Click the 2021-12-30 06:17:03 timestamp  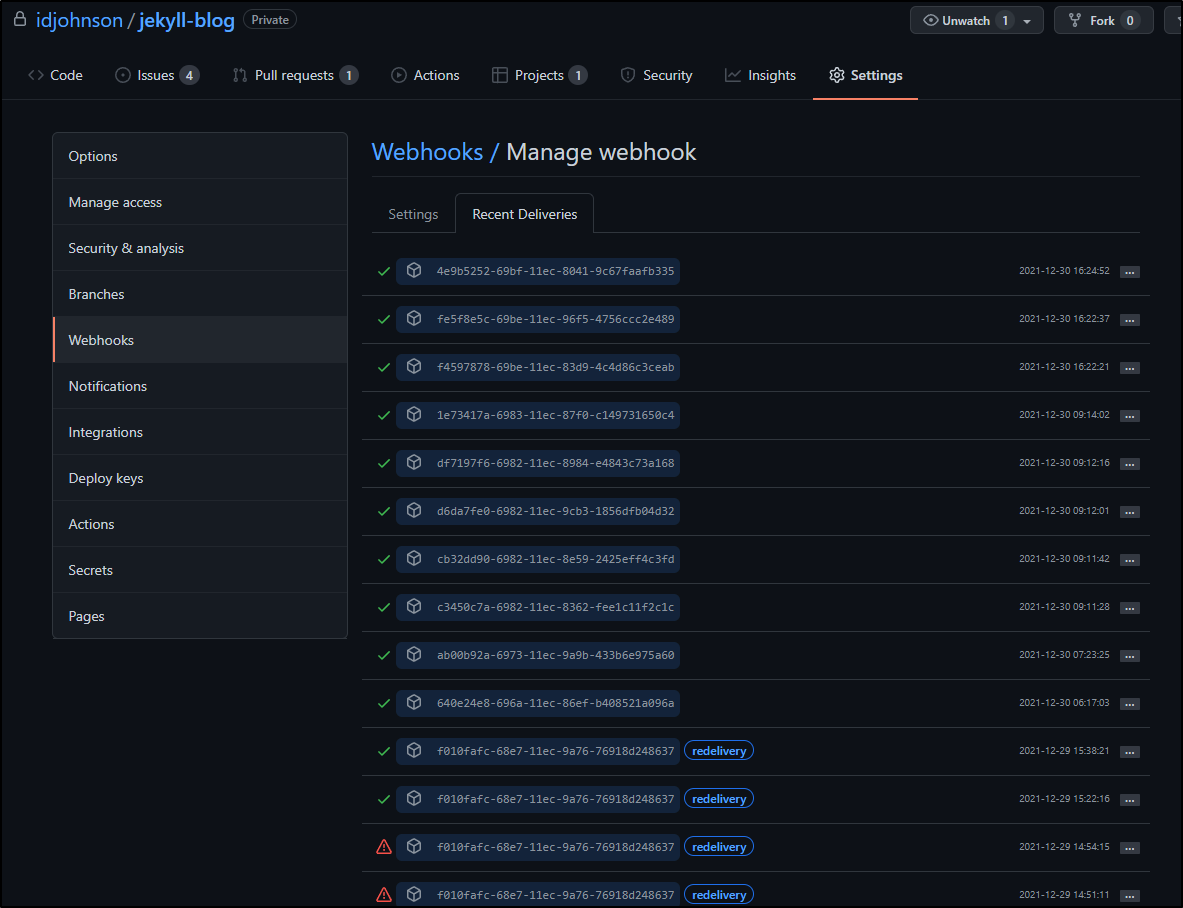click(x=1064, y=703)
